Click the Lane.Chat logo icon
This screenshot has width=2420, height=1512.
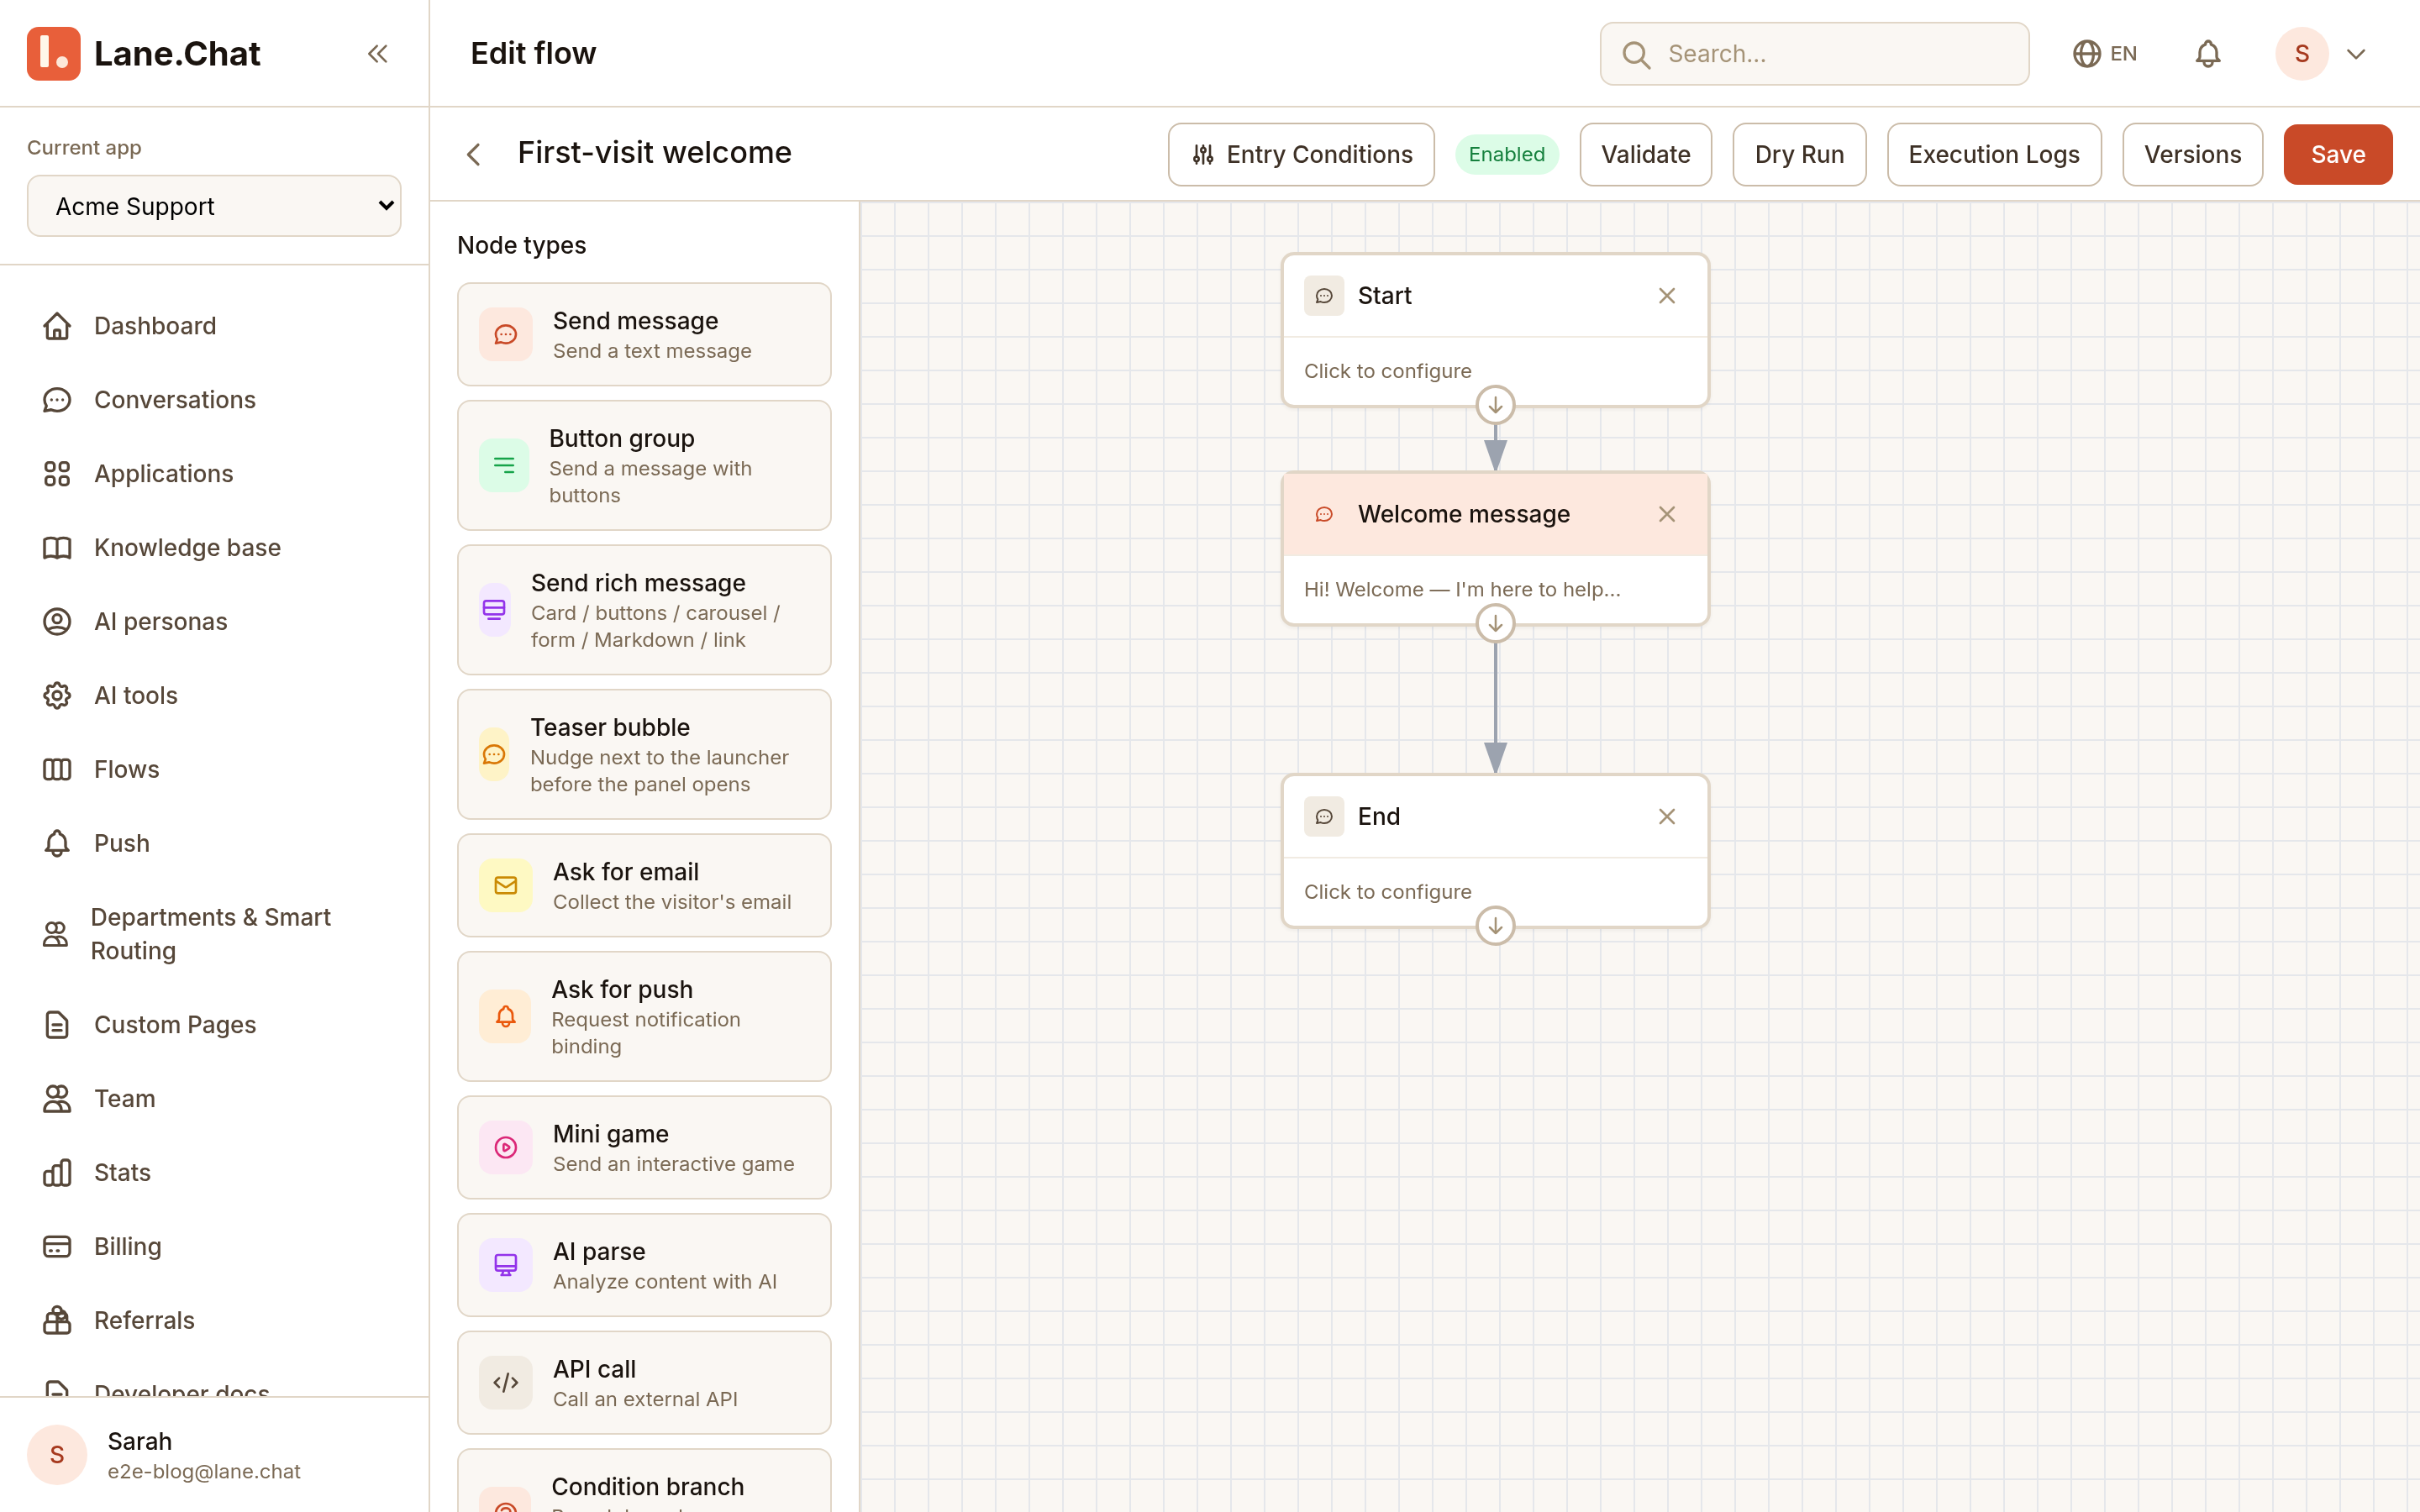point(54,54)
